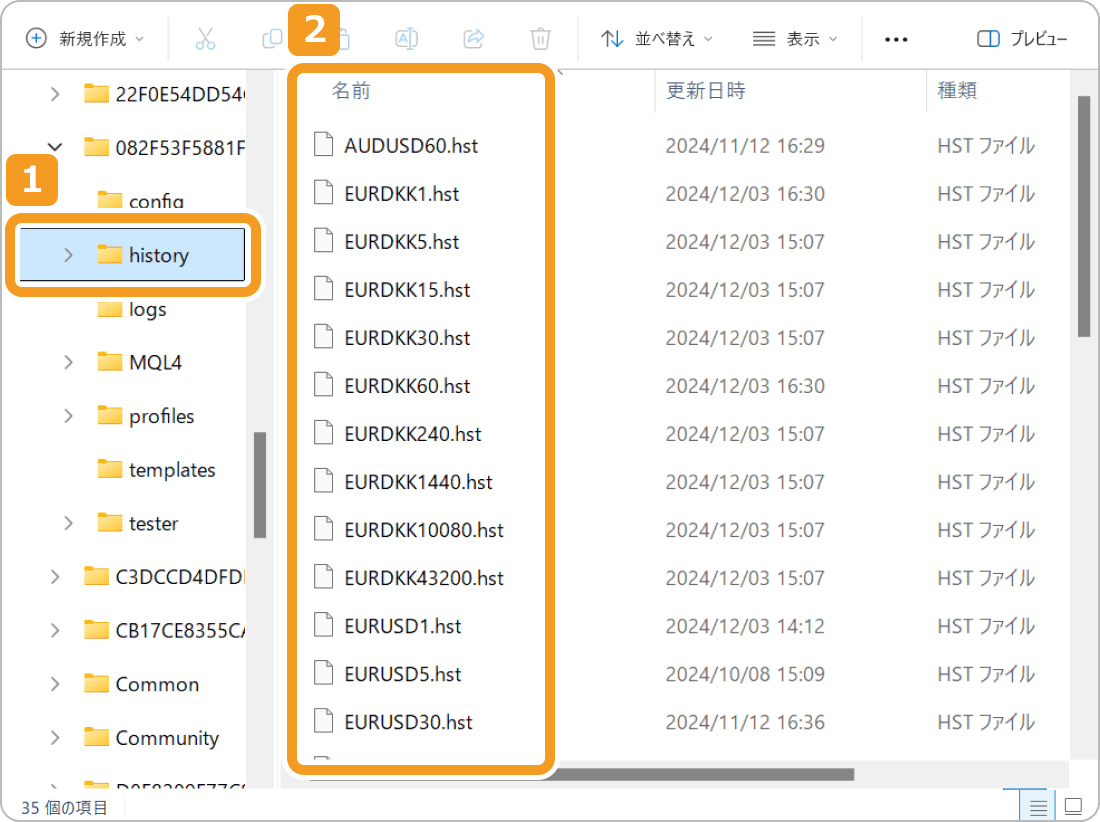The height and width of the screenshot is (822, 1100).
Task: Click the Share icon in toolbar
Action: (473, 39)
